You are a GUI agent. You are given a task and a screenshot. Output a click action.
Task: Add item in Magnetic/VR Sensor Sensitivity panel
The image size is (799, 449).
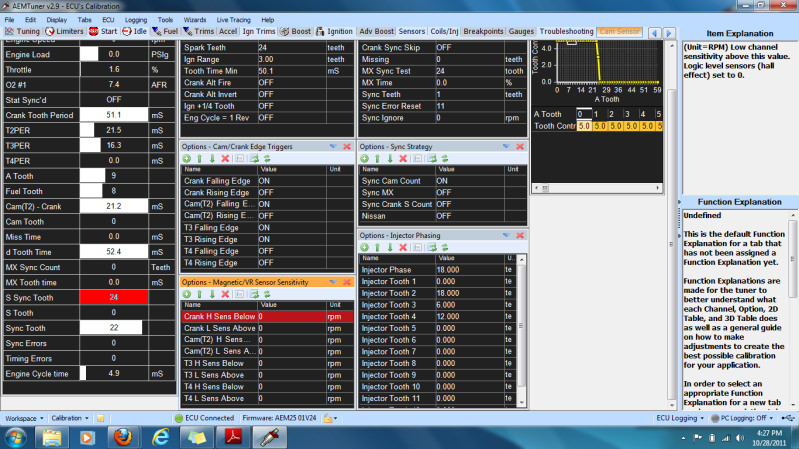coord(187,294)
